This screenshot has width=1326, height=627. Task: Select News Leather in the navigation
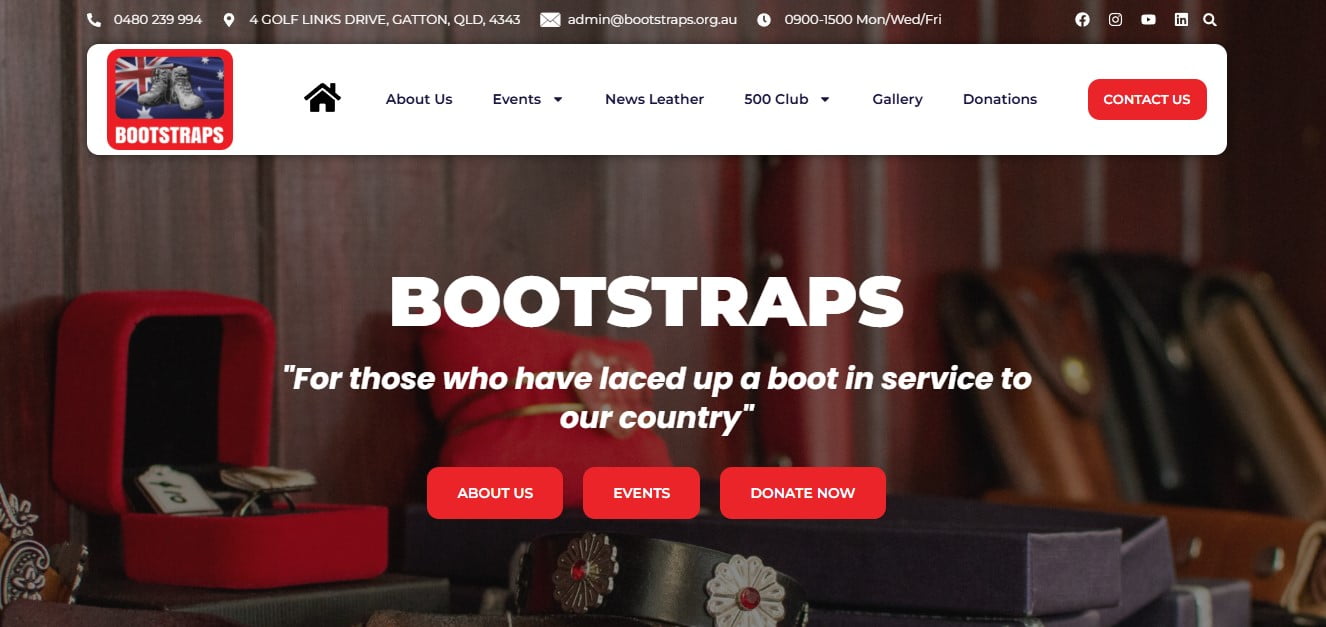click(654, 99)
